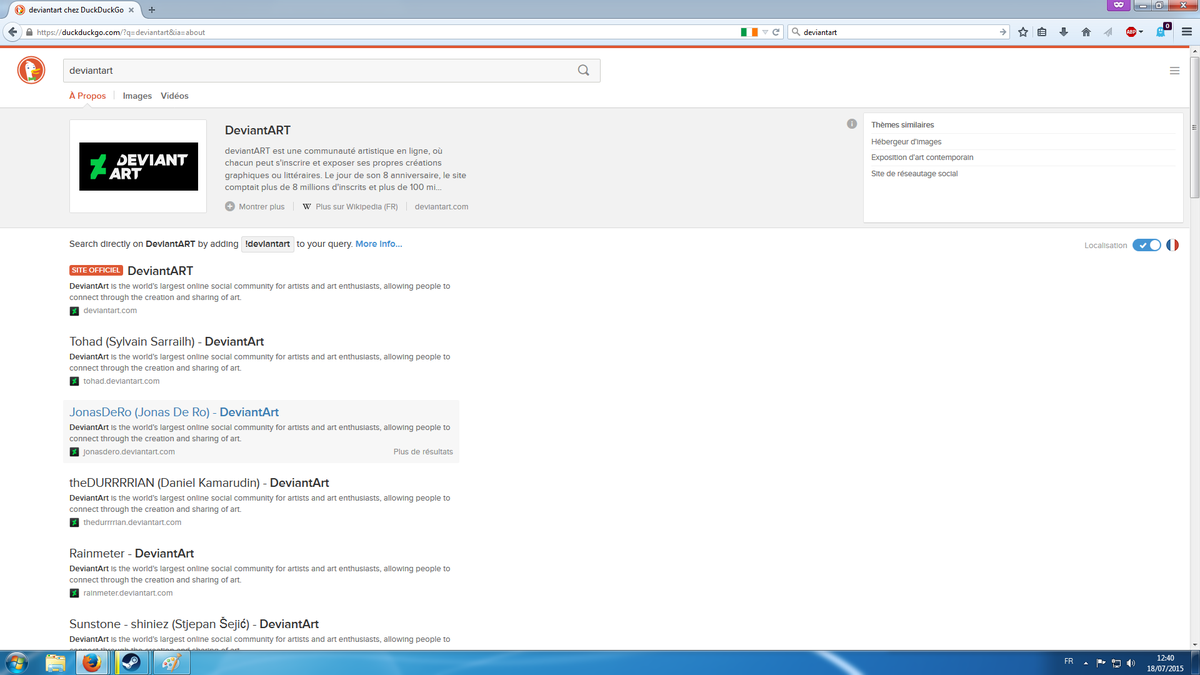Click the favicon beside jonasdero.deviantart.com
1200x675 pixels.
(x=74, y=452)
